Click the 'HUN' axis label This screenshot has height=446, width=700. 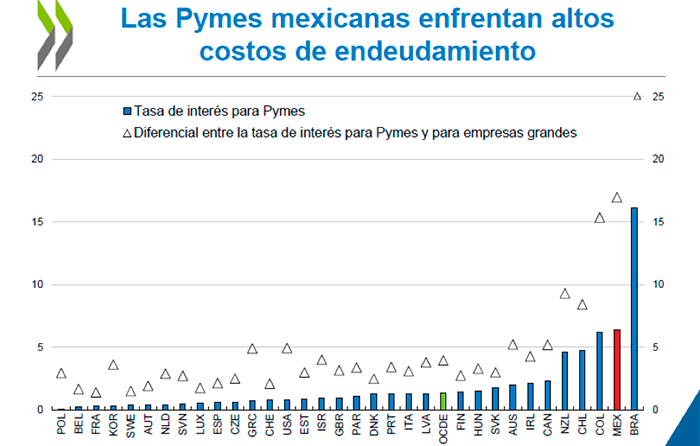pyautogui.click(x=478, y=425)
